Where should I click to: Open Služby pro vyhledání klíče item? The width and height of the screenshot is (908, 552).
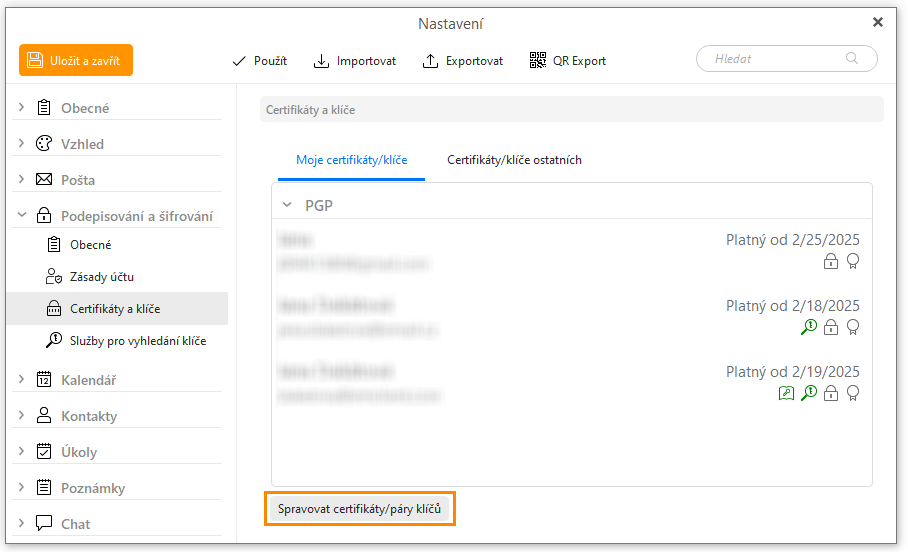pos(138,341)
